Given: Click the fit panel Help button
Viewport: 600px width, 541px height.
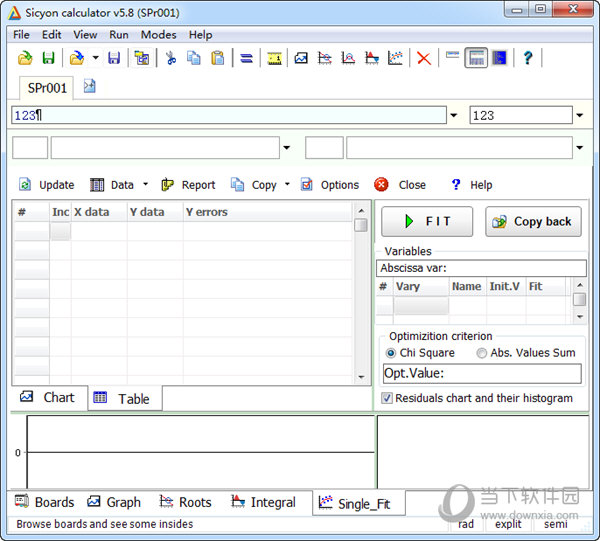Looking at the screenshot, I should coord(471,185).
